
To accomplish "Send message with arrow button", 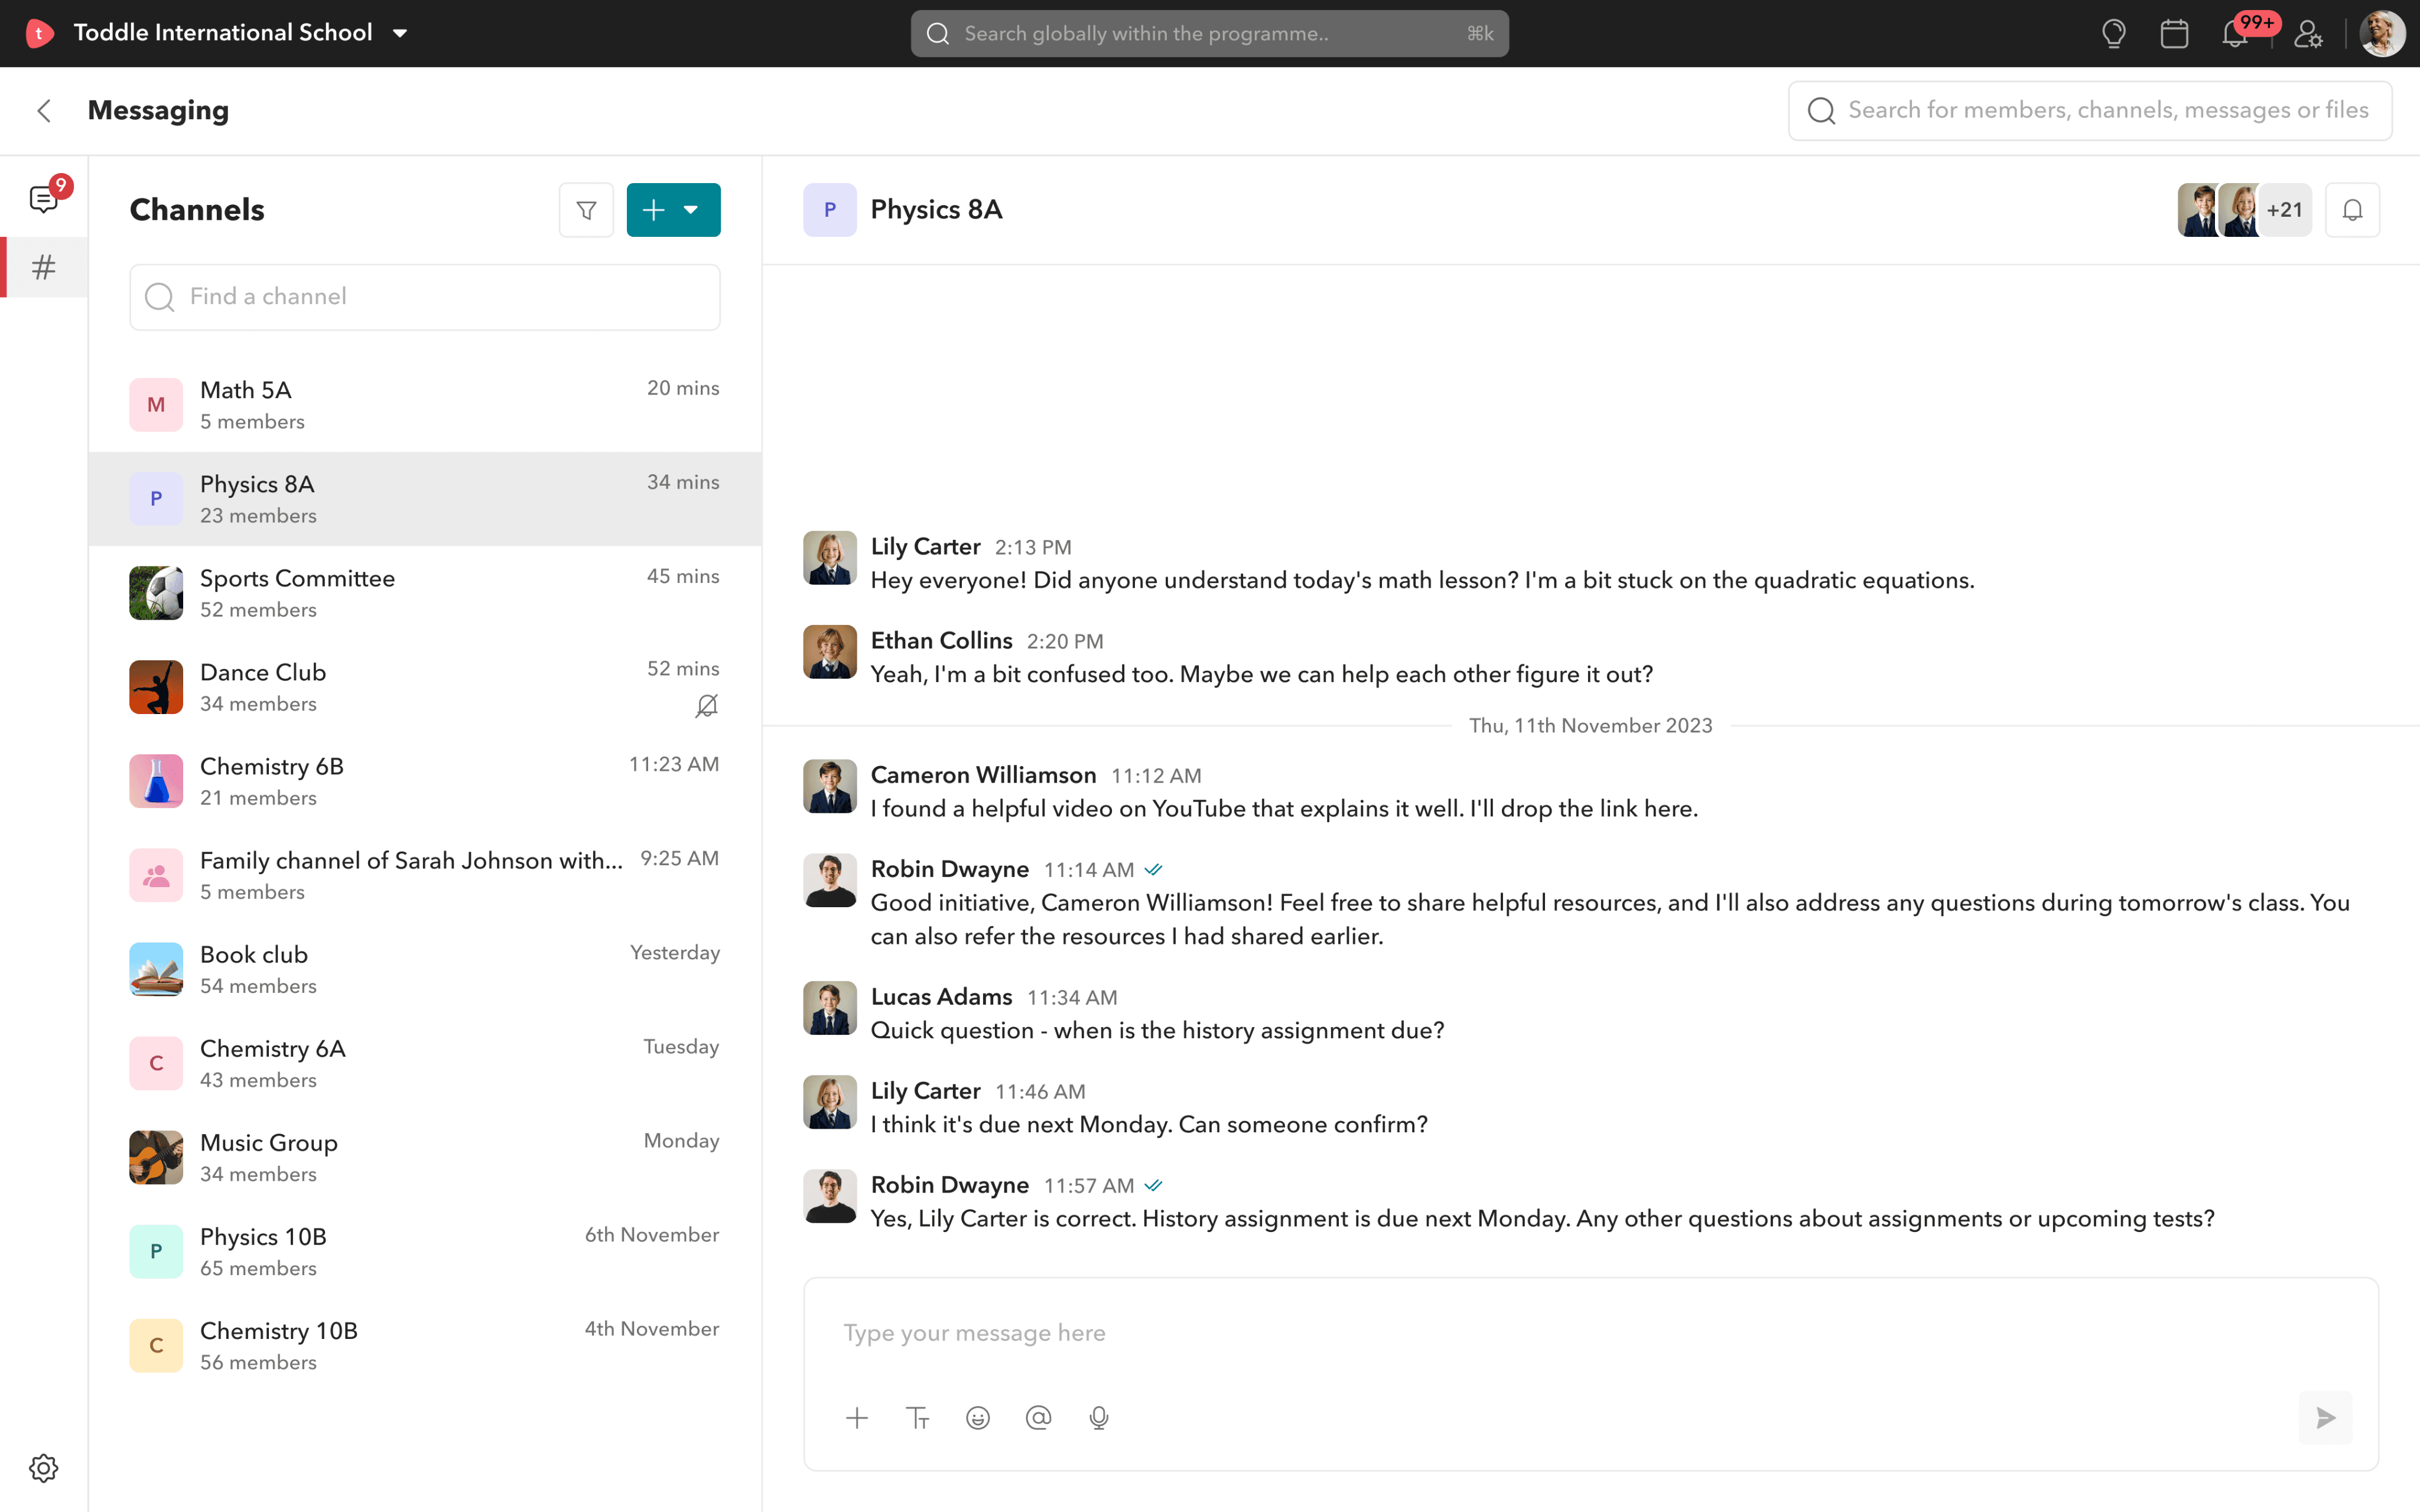I will click(2325, 1418).
